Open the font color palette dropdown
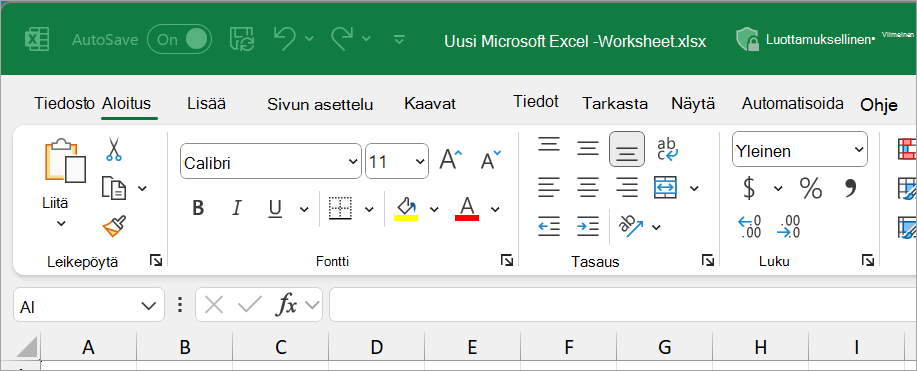 click(x=495, y=209)
